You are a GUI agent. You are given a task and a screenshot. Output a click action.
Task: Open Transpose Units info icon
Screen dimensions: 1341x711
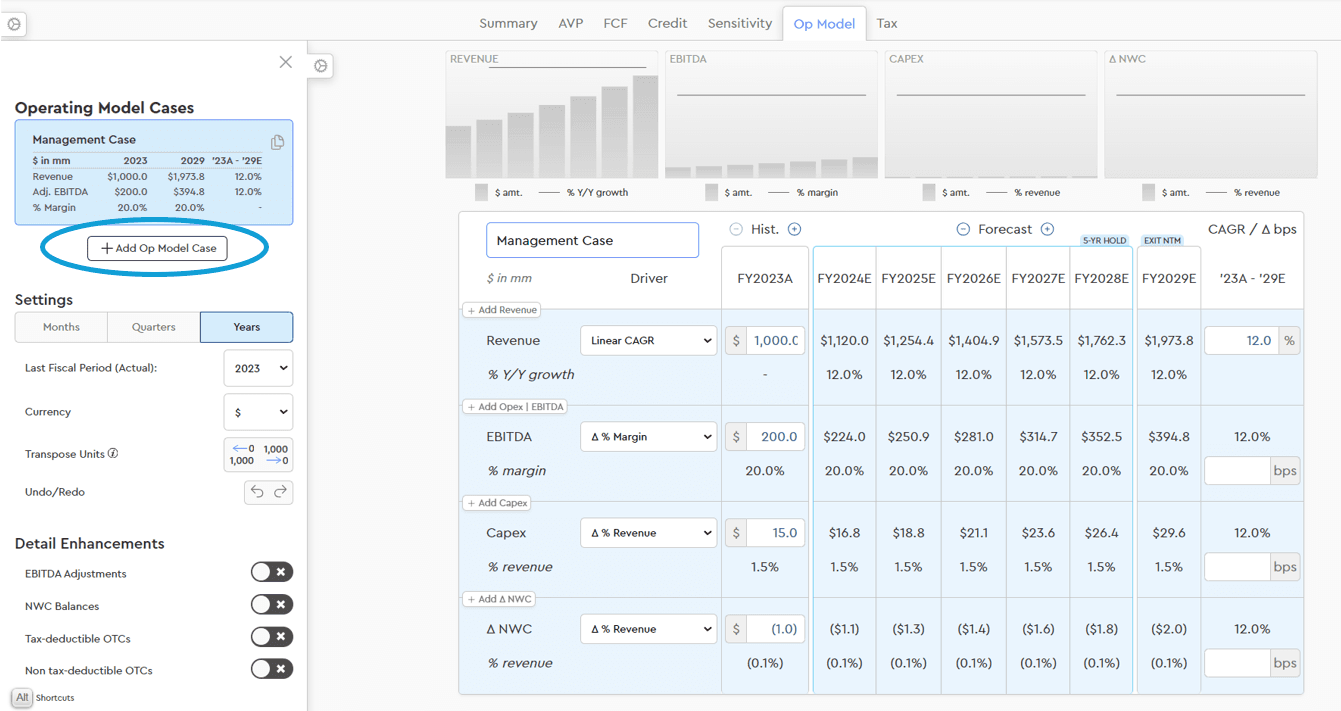click(113, 453)
